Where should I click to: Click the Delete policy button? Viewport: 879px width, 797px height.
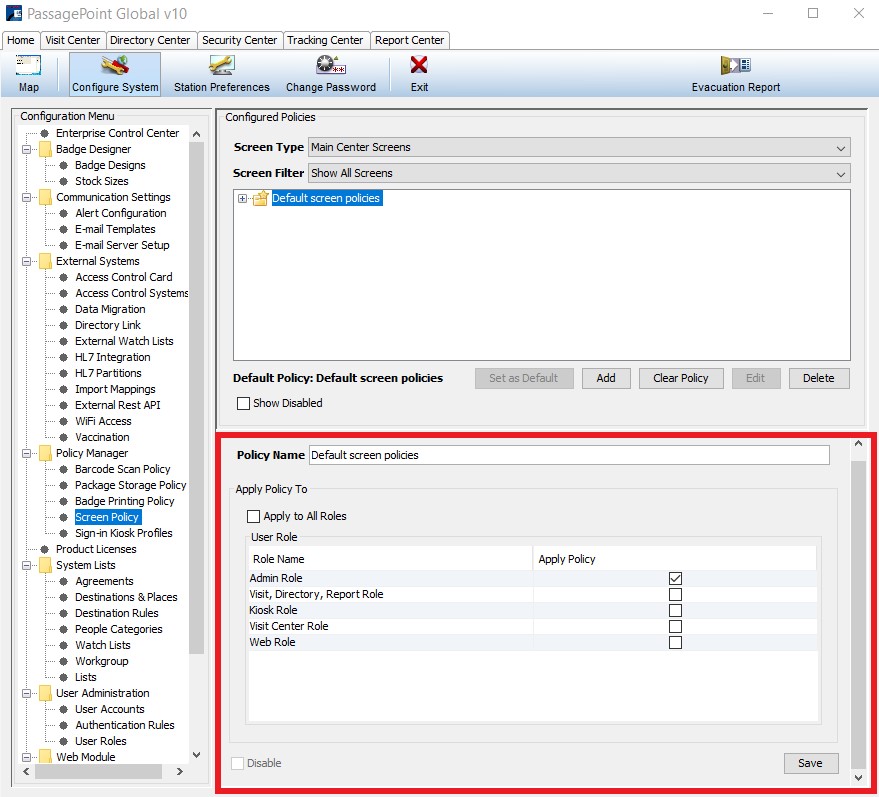click(x=818, y=378)
